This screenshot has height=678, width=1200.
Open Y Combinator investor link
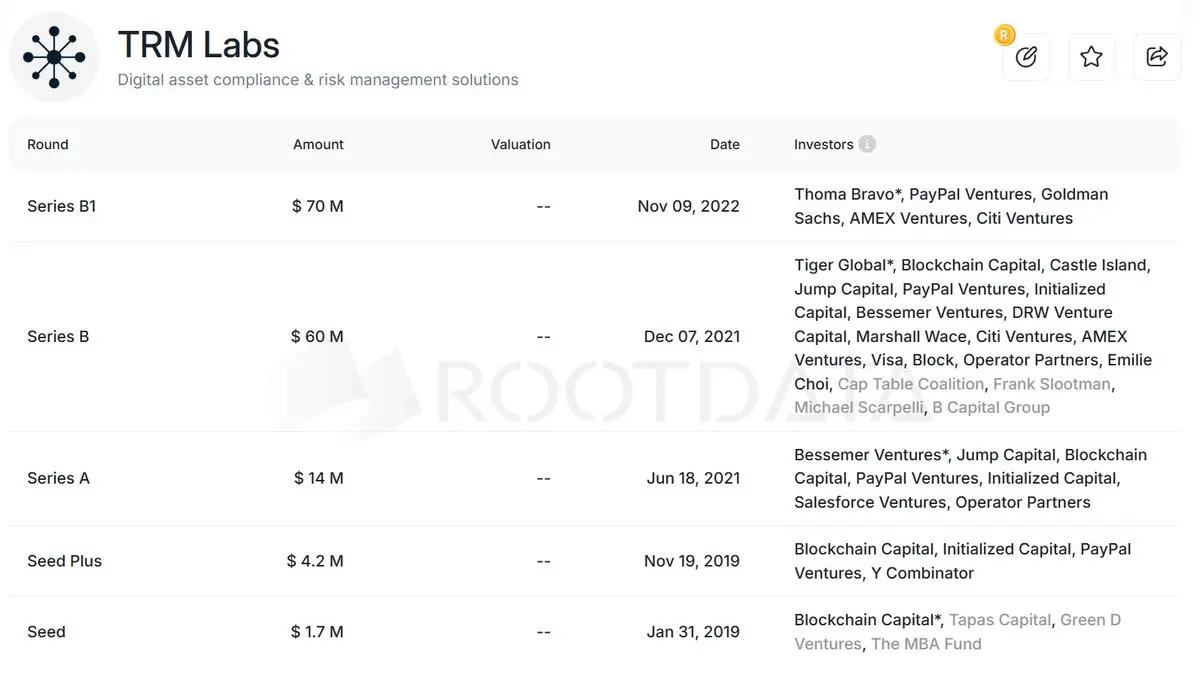click(922, 573)
